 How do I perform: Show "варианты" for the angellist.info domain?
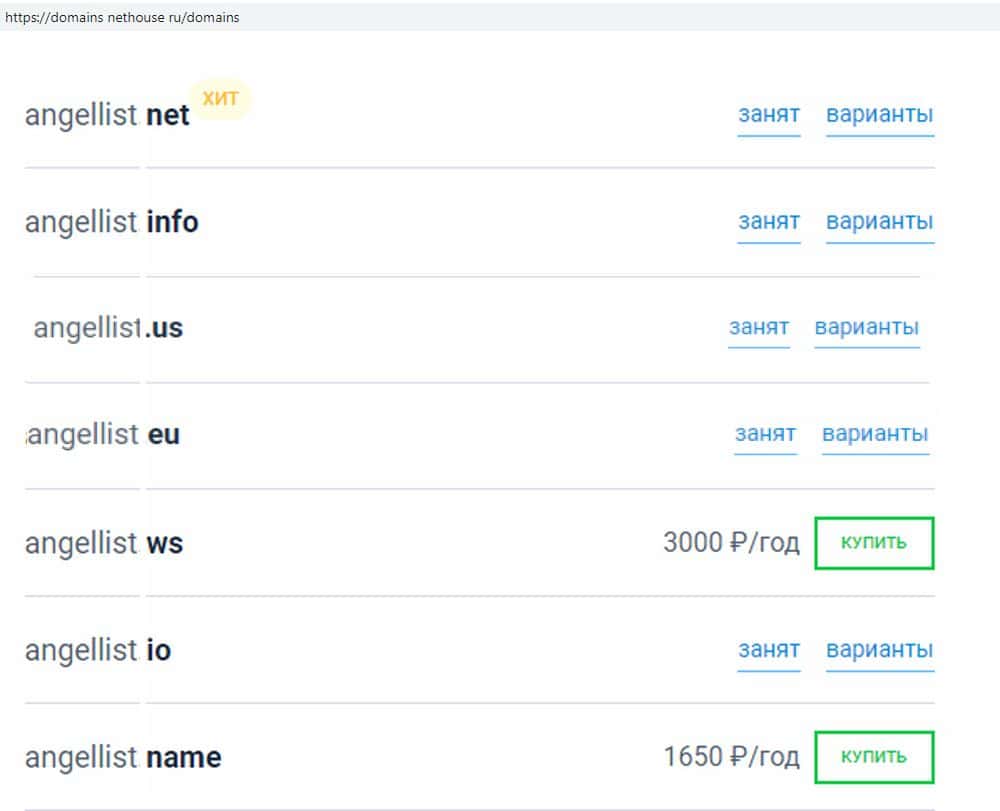(879, 222)
